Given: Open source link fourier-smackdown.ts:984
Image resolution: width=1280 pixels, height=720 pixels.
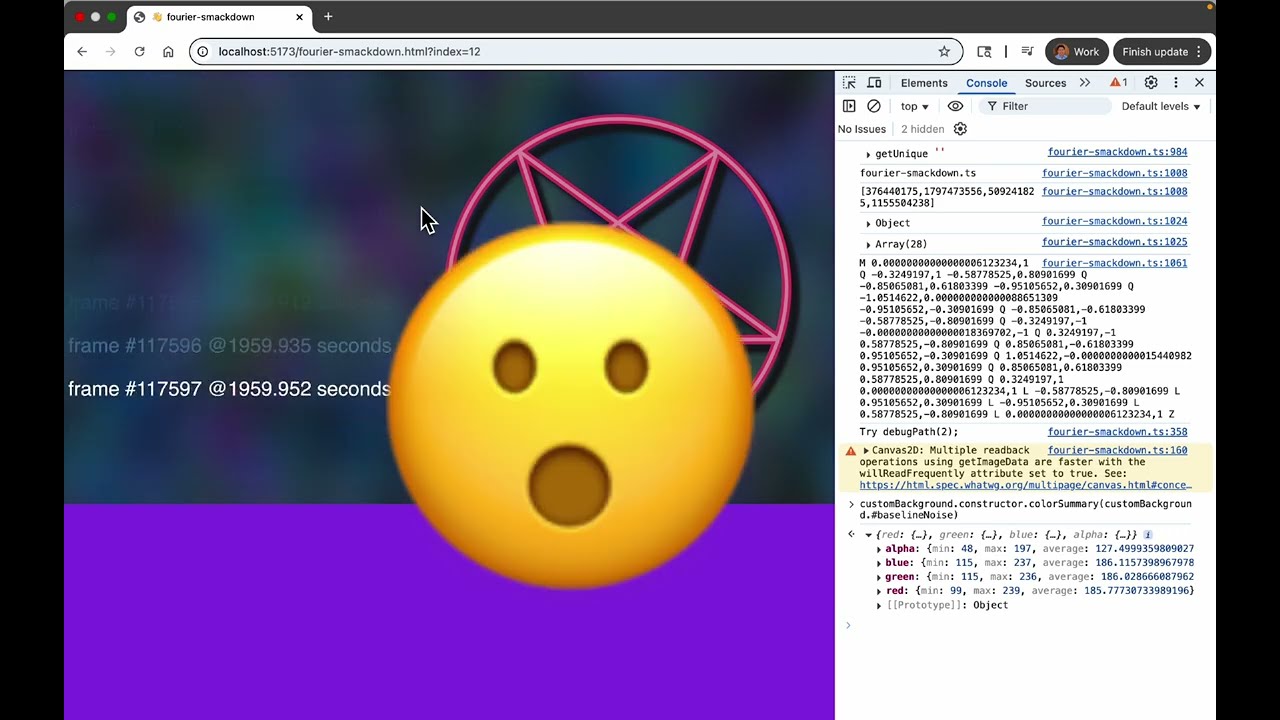Looking at the screenshot, I should tap(1117, 153).
